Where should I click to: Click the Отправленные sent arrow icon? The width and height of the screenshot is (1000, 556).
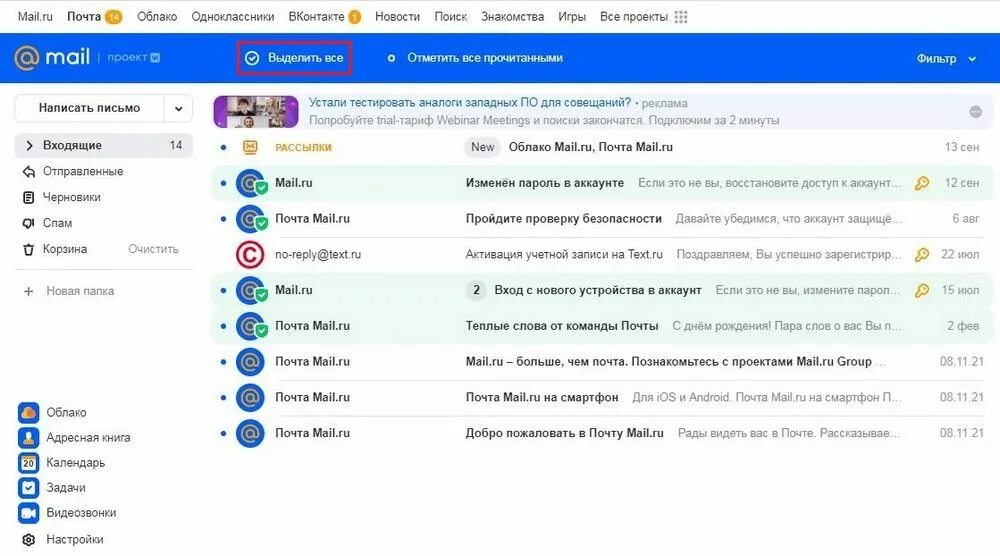[28, 172]
